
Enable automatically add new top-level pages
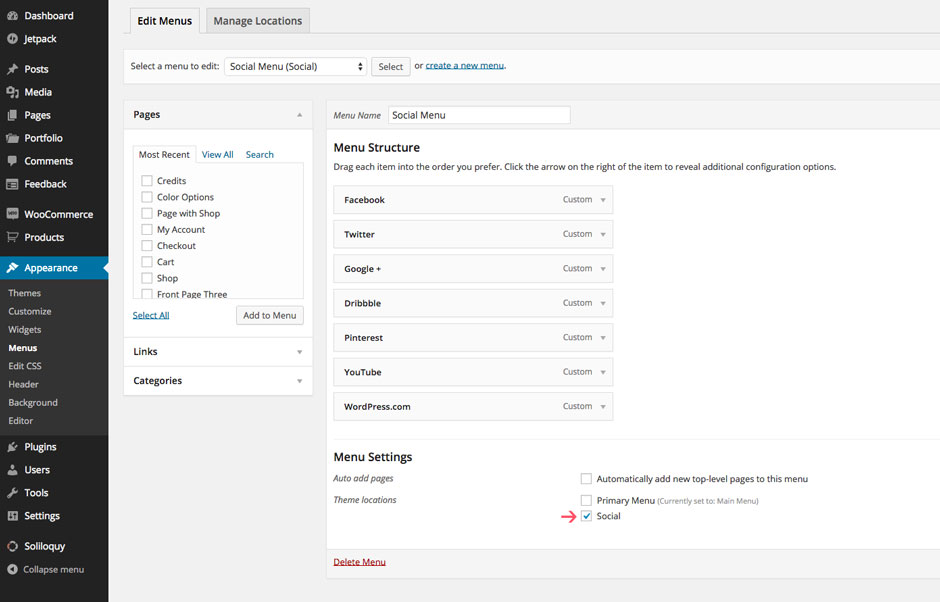(586, 478)
